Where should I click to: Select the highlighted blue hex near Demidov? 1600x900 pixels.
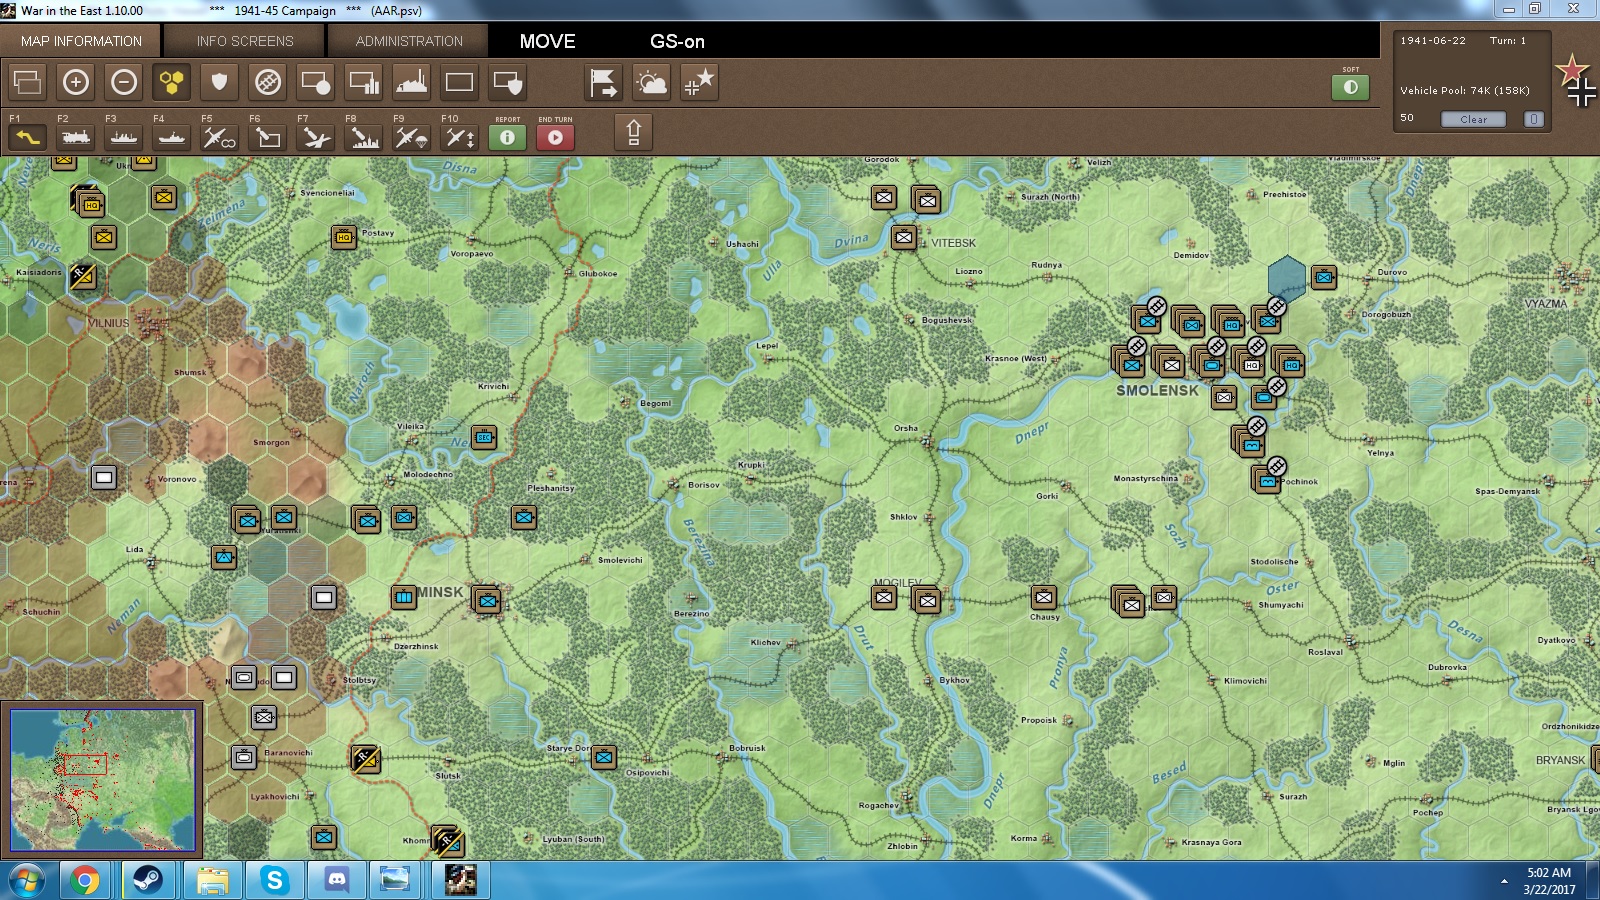pos(1287,278)
